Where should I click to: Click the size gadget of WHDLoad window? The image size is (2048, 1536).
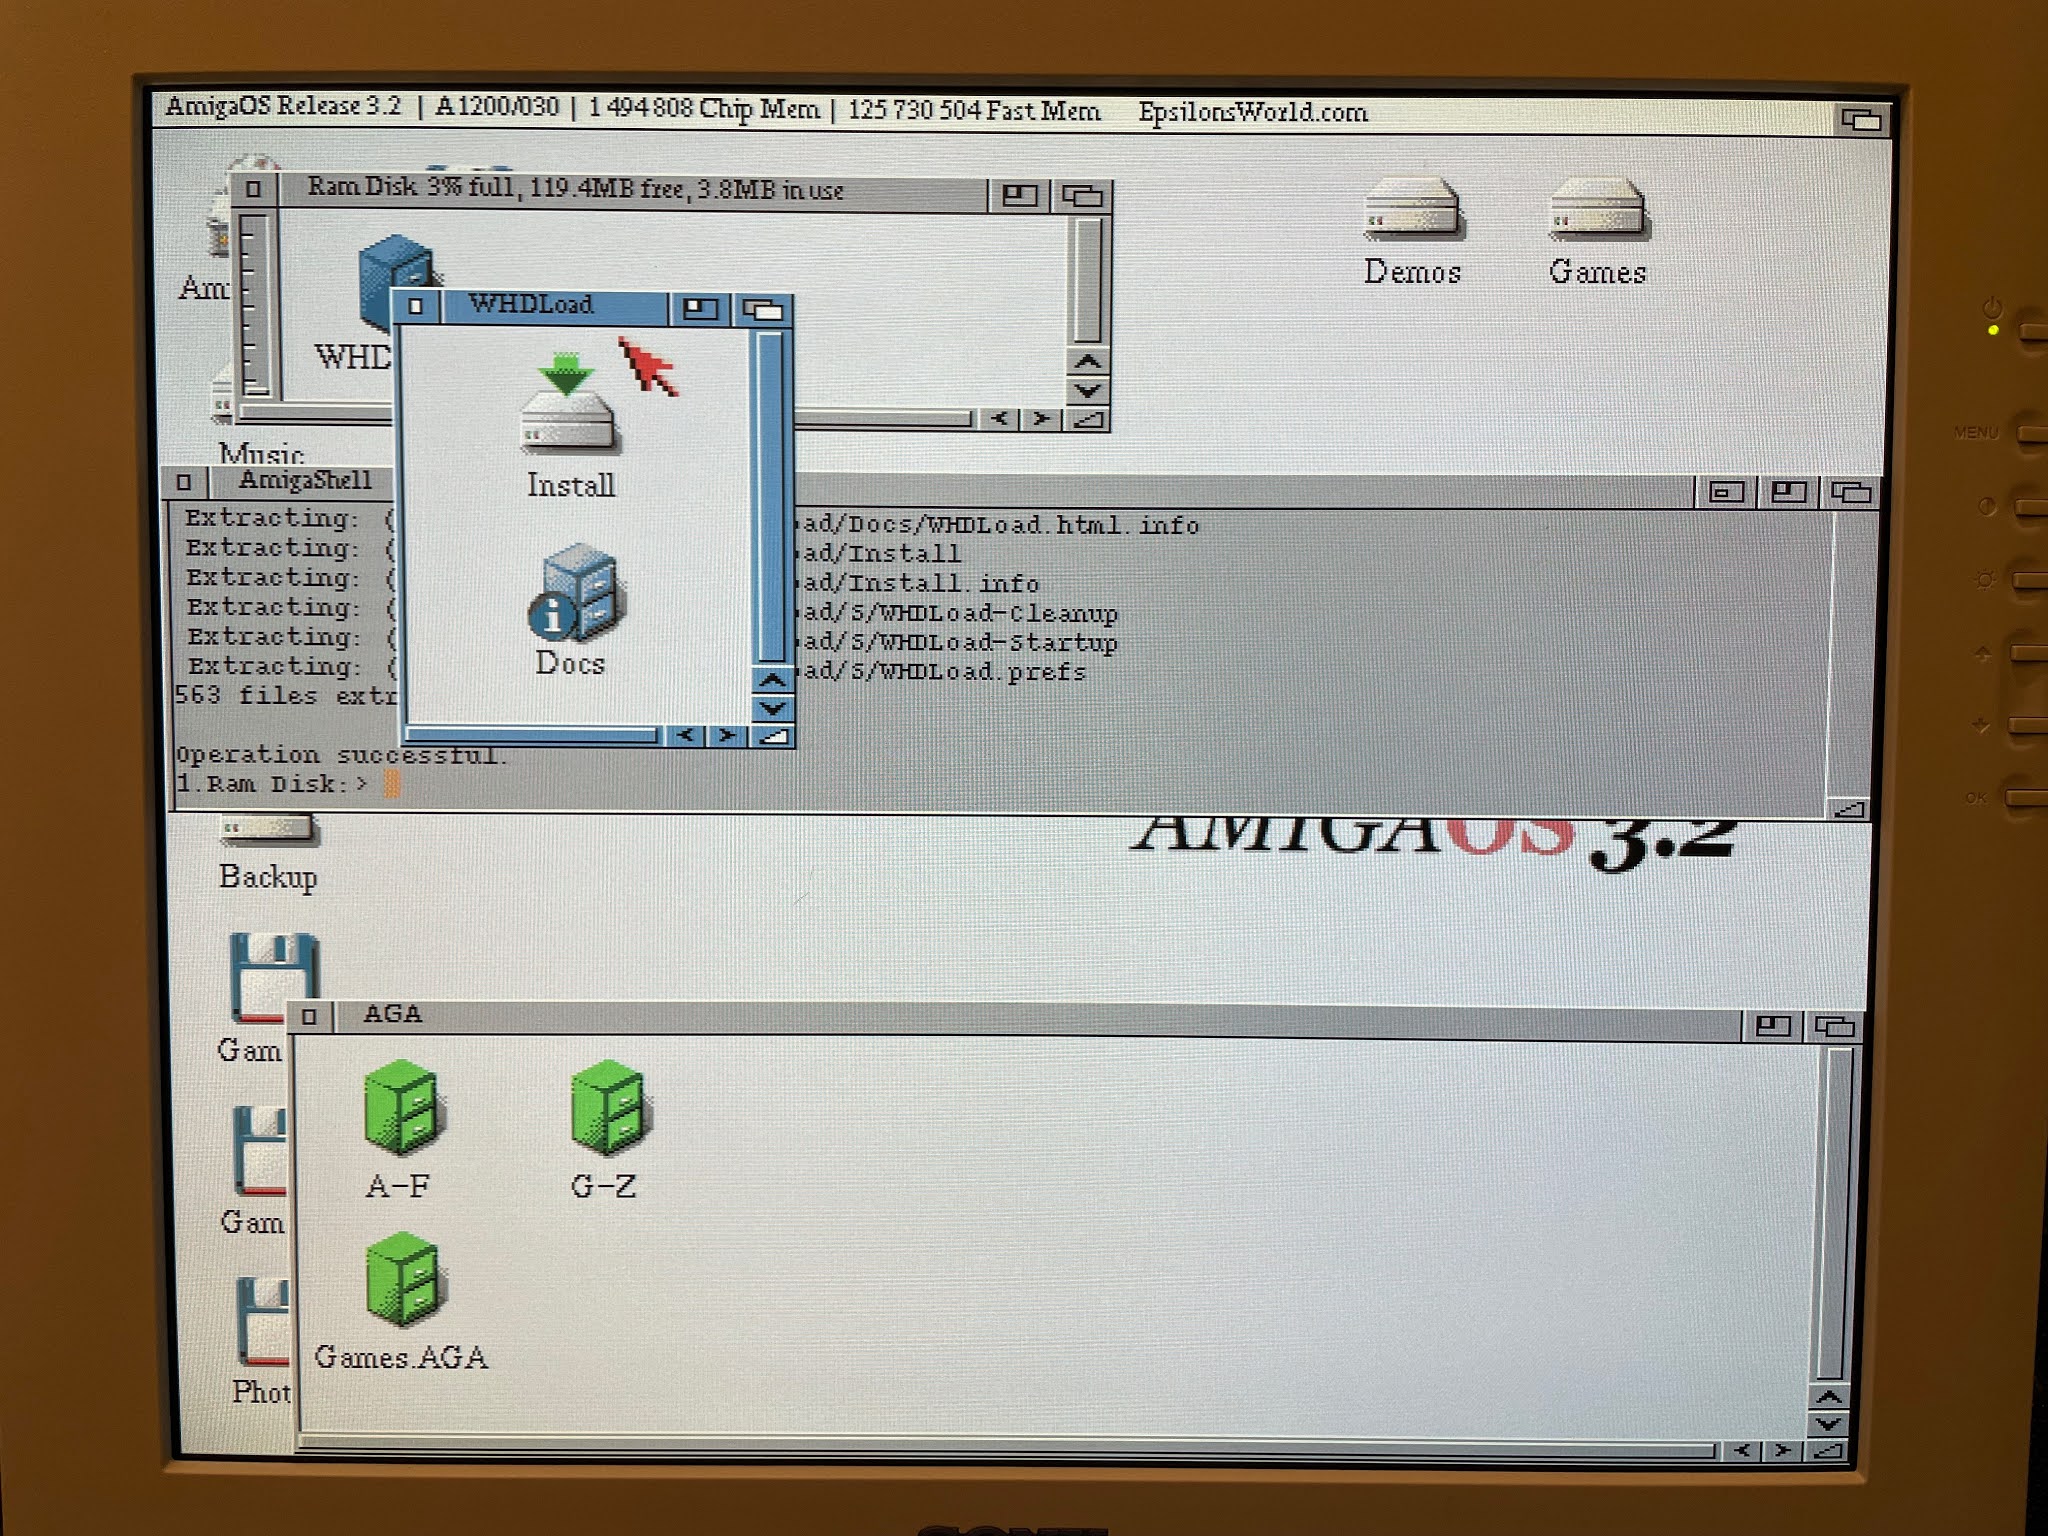point(773,737)
